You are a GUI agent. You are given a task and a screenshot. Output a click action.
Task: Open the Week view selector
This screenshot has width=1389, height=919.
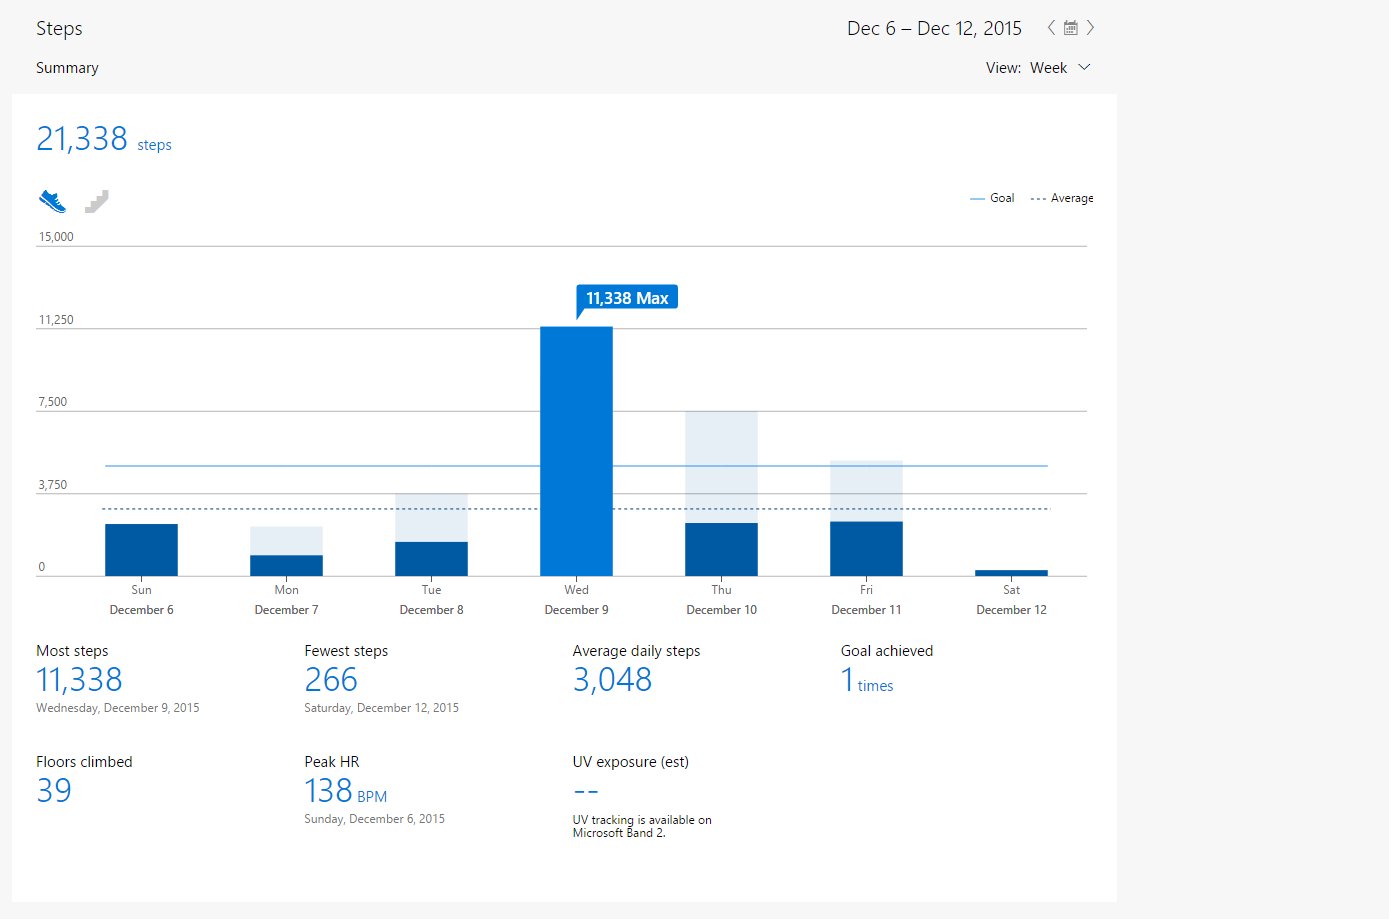pyautogui.click(x=1048, y=68)
